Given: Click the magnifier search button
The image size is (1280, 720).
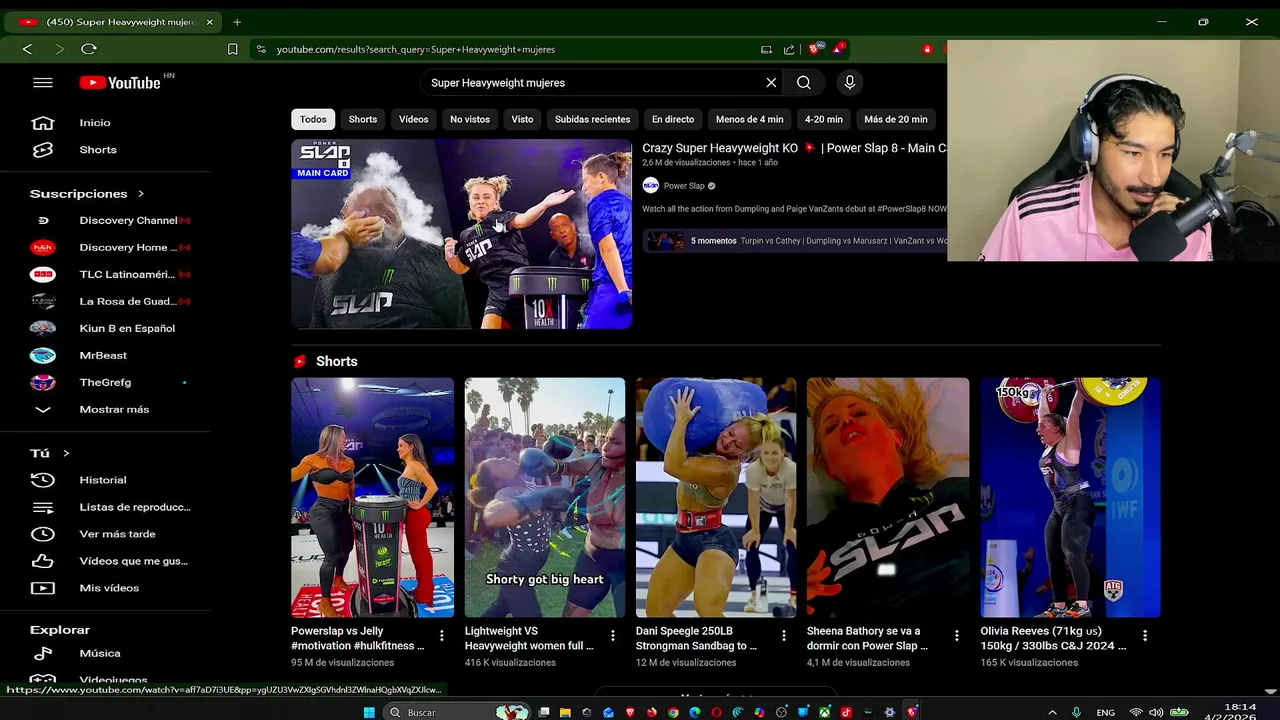Looking at the screenshot, I should [x=804, y=83].
